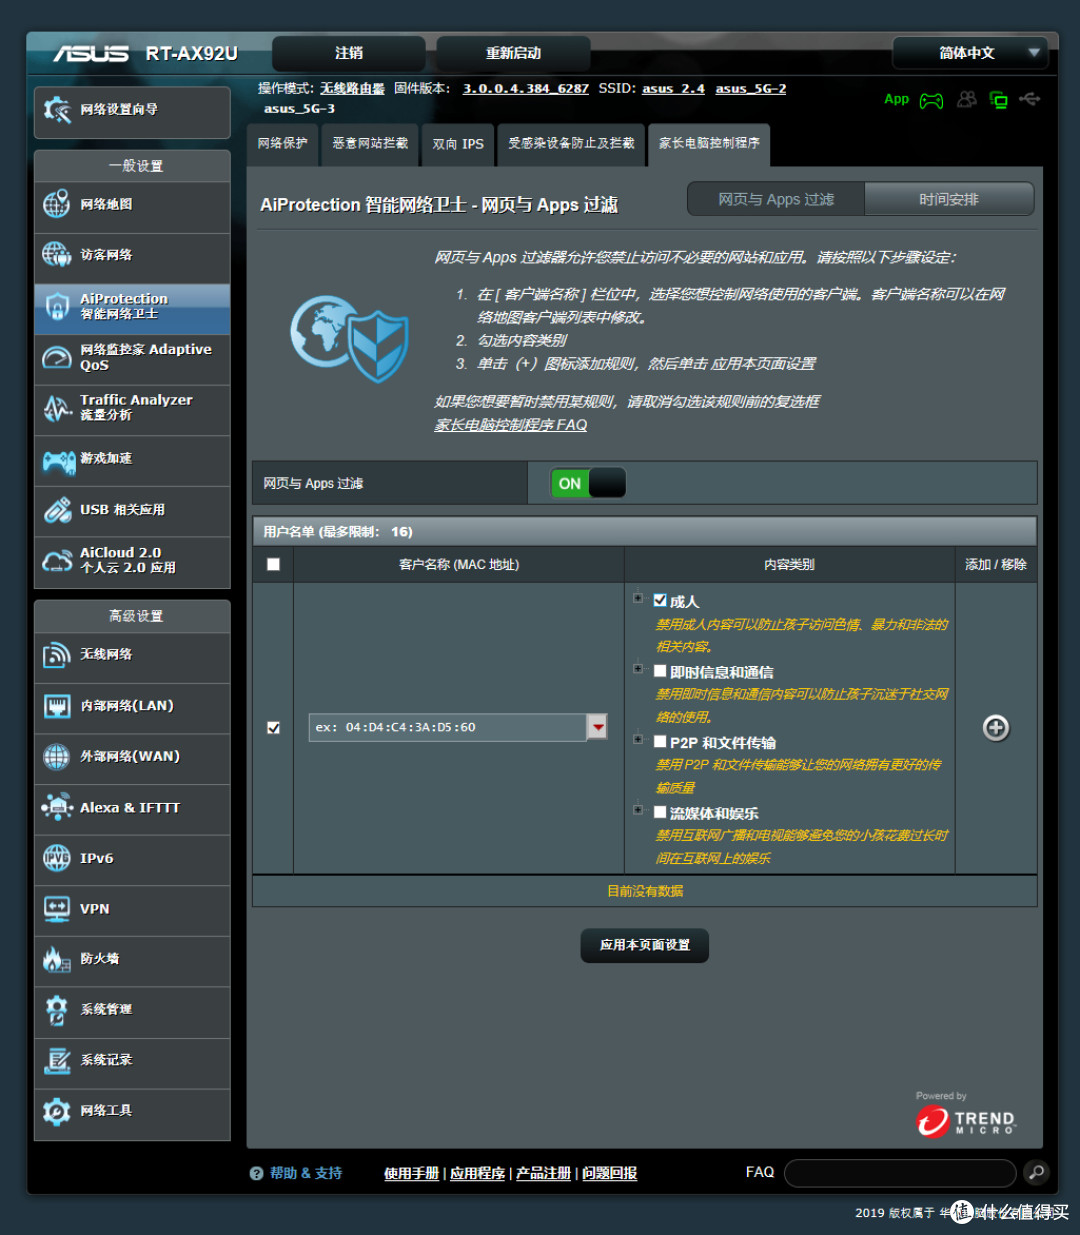Open the 系统管理 gear icon
Screen dimensions: 1080x1235
click(56, 1010)
